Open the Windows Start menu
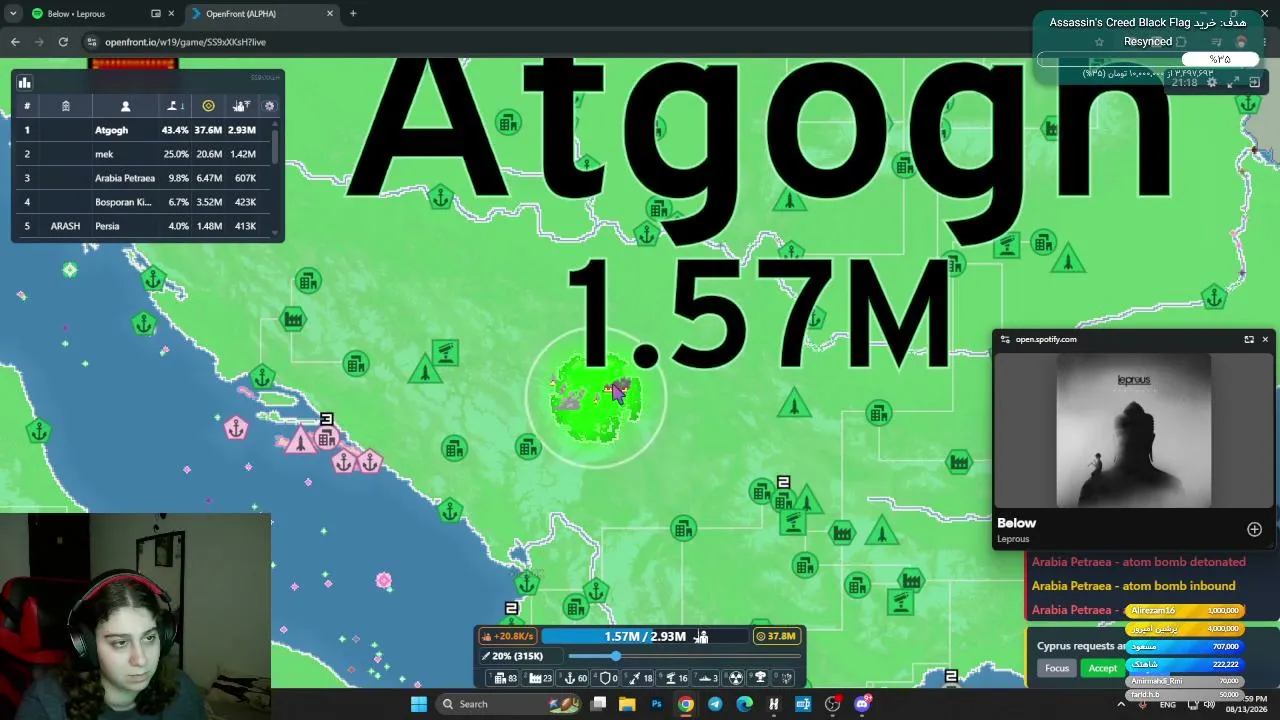This screenshot has height=720, width=1280. [418, 704]
